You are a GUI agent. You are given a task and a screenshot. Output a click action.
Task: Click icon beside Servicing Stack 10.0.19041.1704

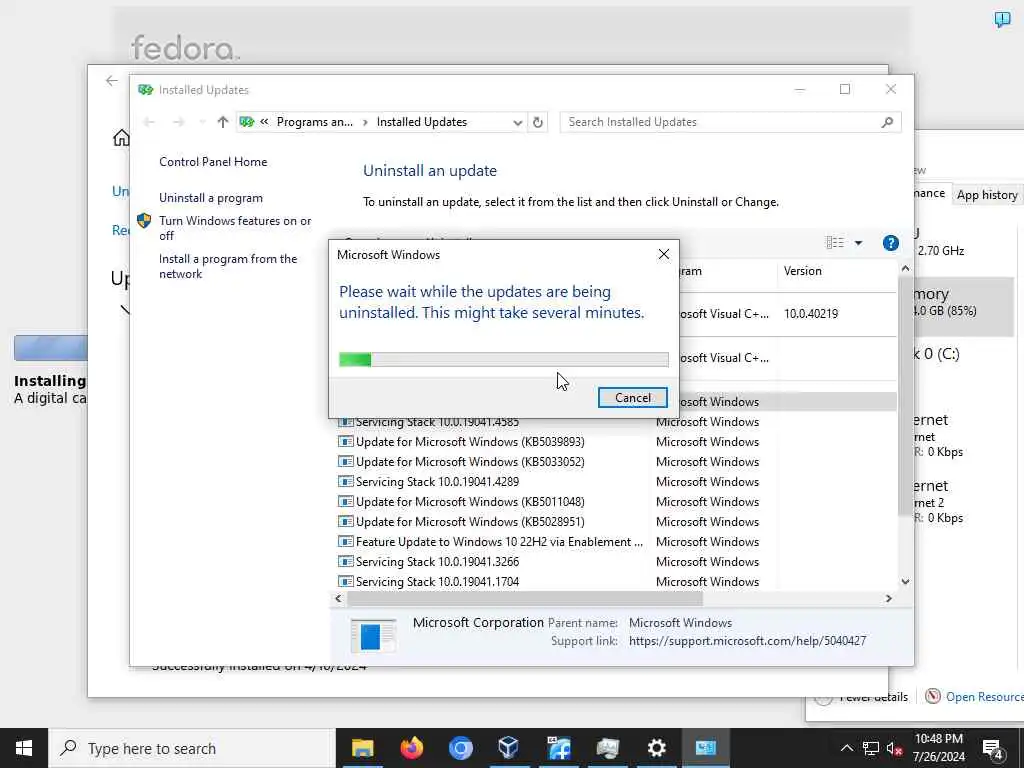pos(345,581)
